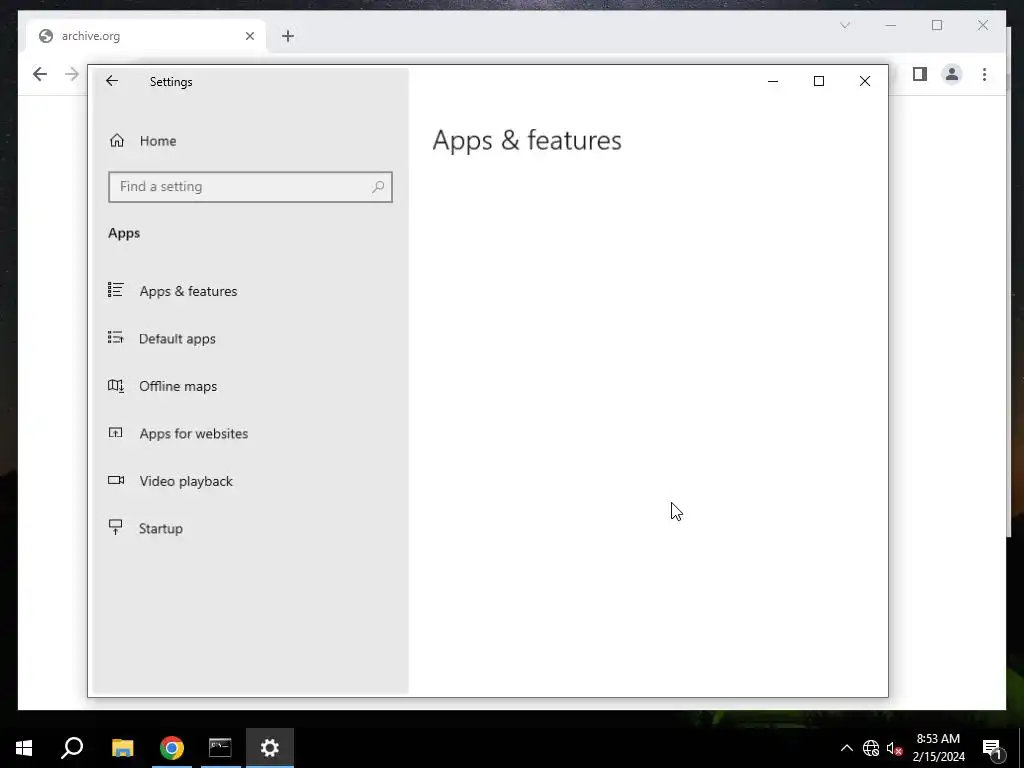Viewport: 1024px width, 768px height.
Task: Toggle Chrome's side panel icon
Action: click(x=920, y=74)
